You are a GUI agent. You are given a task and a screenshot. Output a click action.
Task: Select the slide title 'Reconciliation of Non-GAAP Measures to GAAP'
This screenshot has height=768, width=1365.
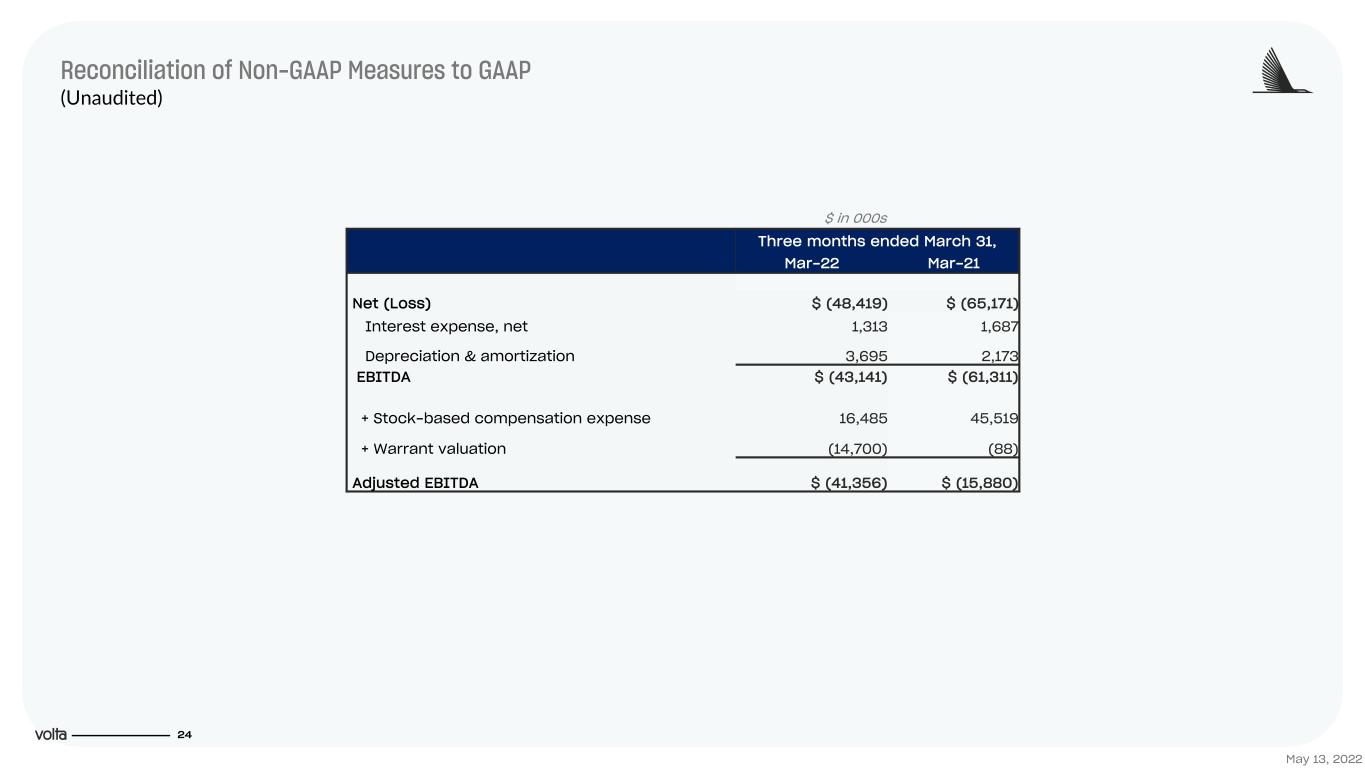(x=296, y=71)
